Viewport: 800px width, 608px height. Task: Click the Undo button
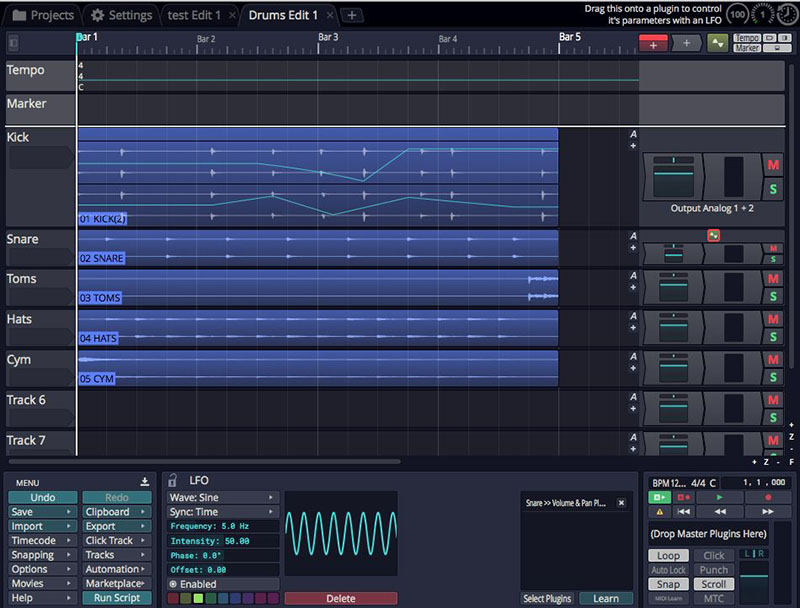tap(42, 497)
